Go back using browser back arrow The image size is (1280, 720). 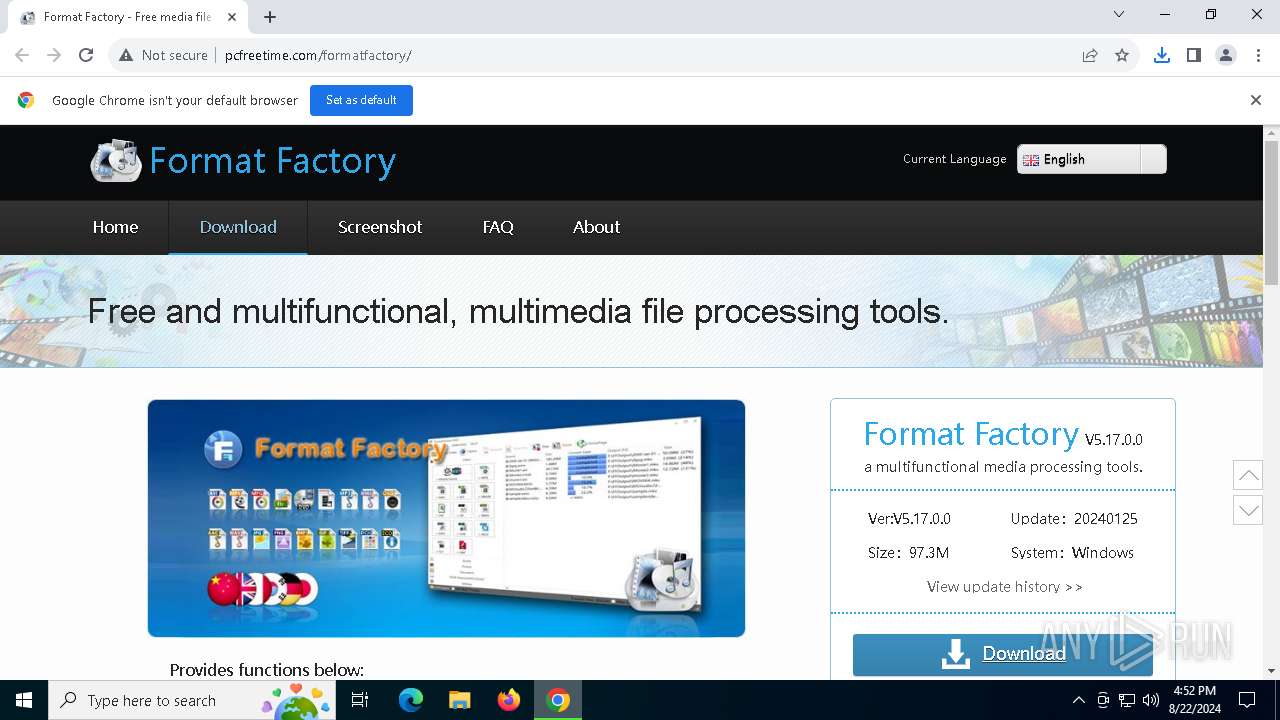[x=22, y=55]
